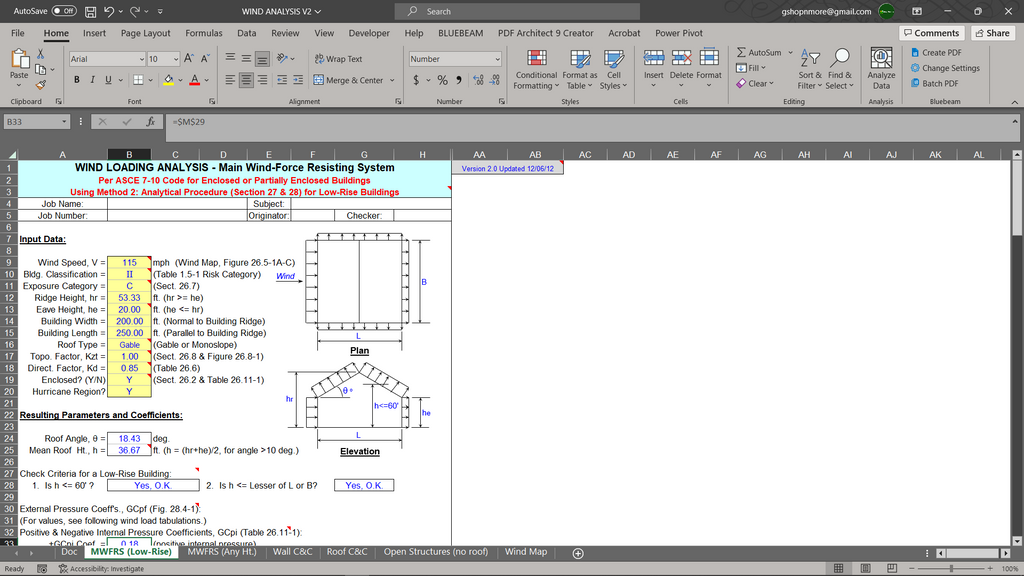This screenshot has height=576, width=1024.
Task: Expand the Name Box dropdown arrow
Action: [63, 121]
